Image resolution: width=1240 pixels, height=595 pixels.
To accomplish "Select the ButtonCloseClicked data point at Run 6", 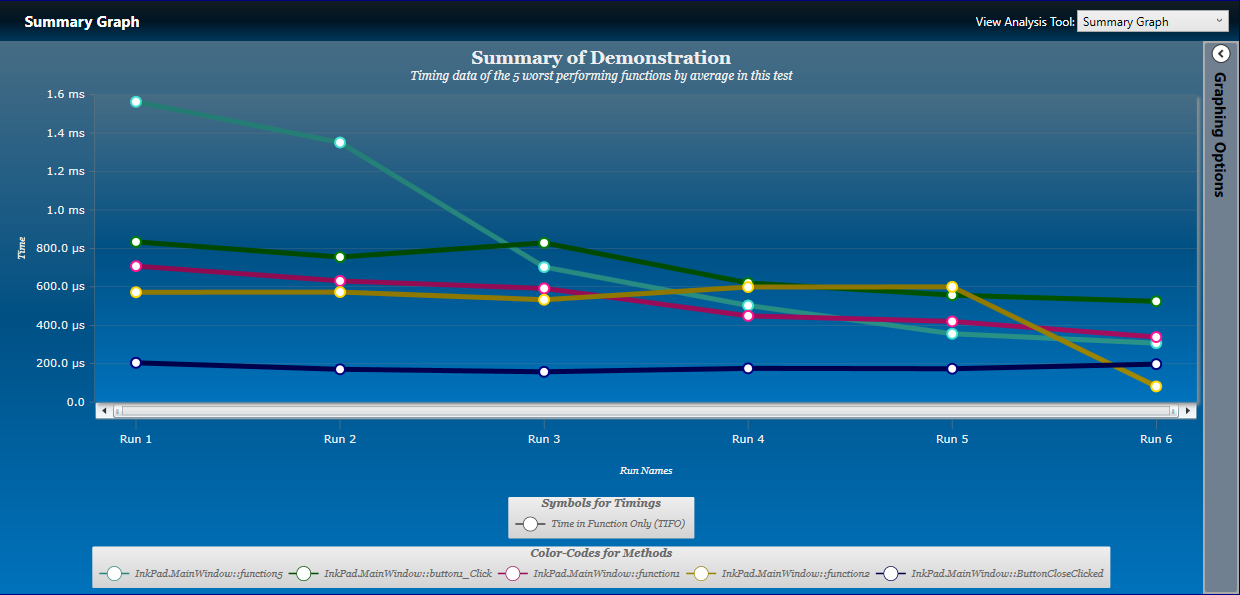I will pos(1156,364).
